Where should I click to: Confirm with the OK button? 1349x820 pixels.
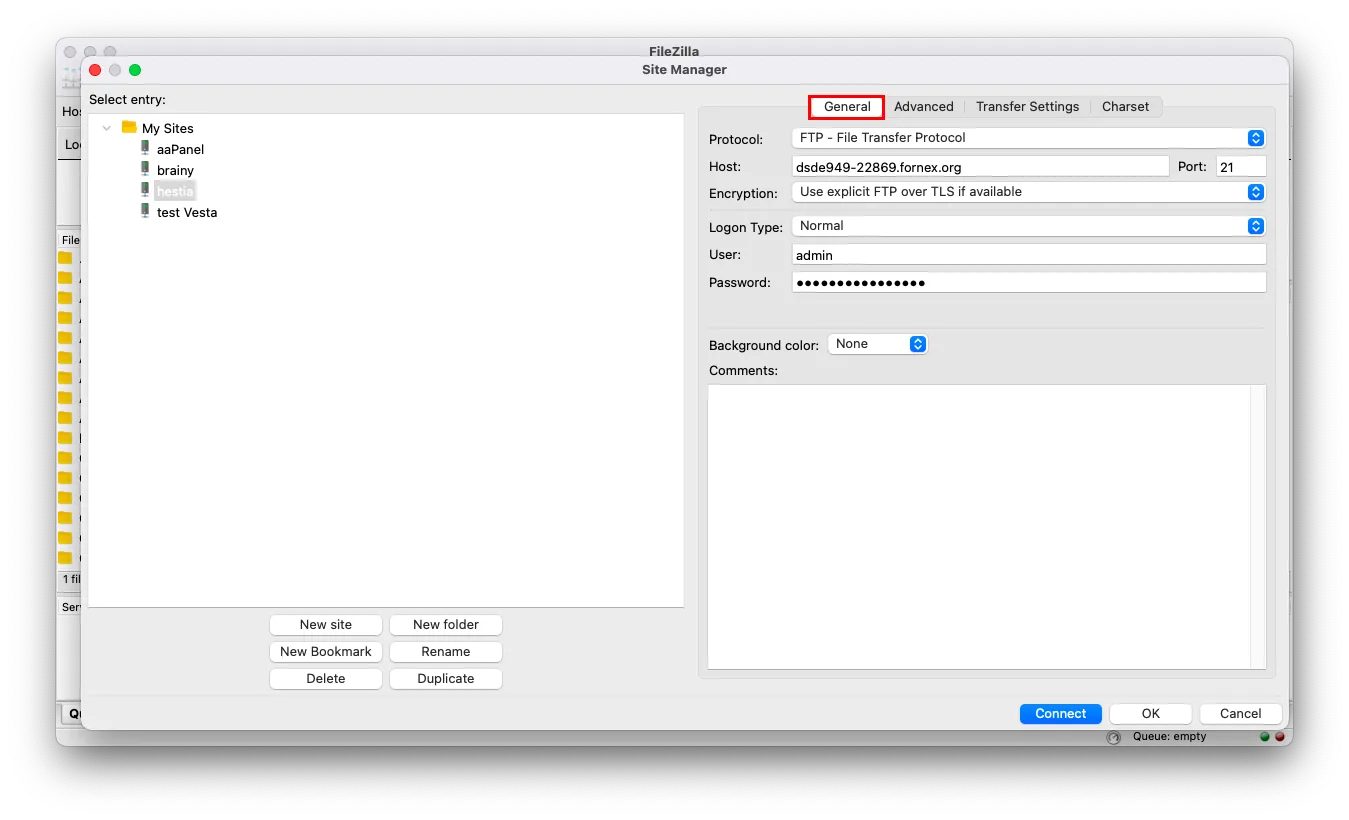[1151, 713]
